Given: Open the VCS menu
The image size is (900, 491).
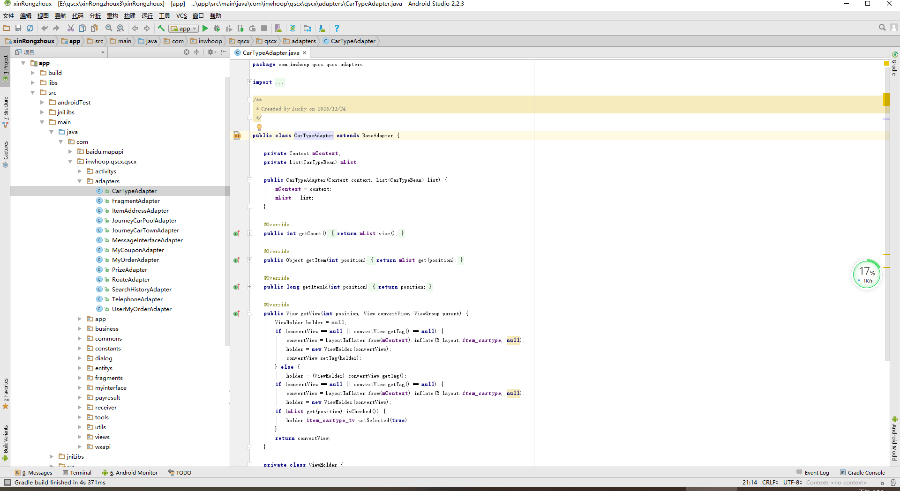Looking at the screenshot, I should click(x=180, y=17).
